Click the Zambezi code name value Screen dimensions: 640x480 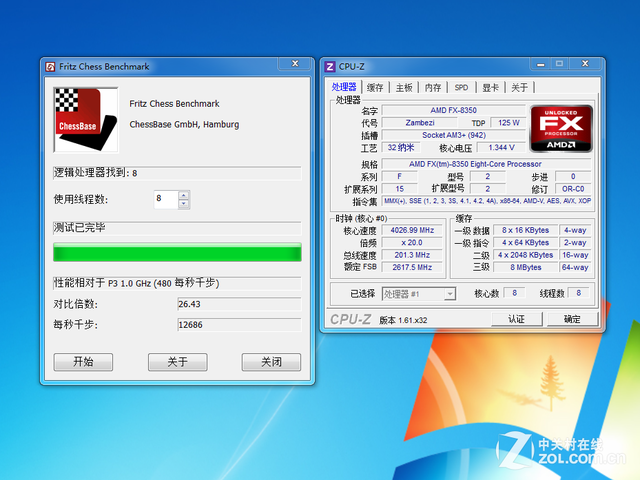pyautogui.click(x=420, y=122)
